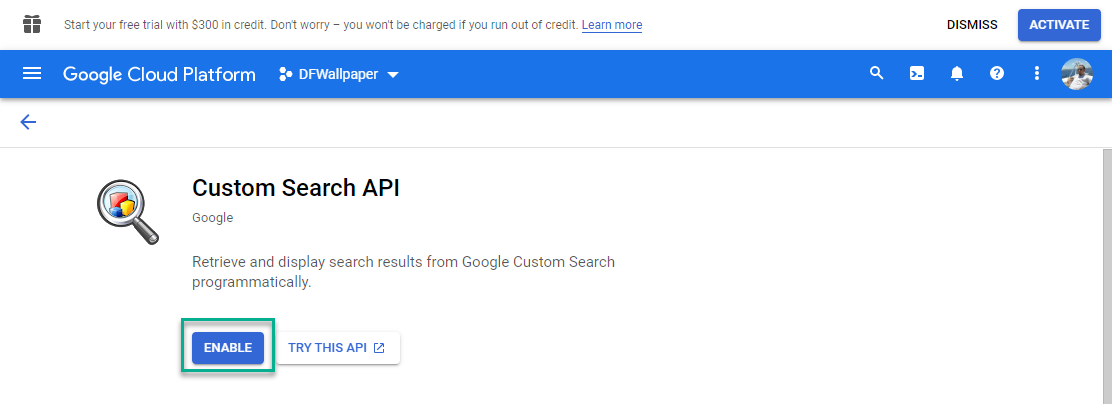The image size is (1112, 404).
Task: Expand the dropdown arrow beside DFWallpaper
Action: tap(393, 74)
